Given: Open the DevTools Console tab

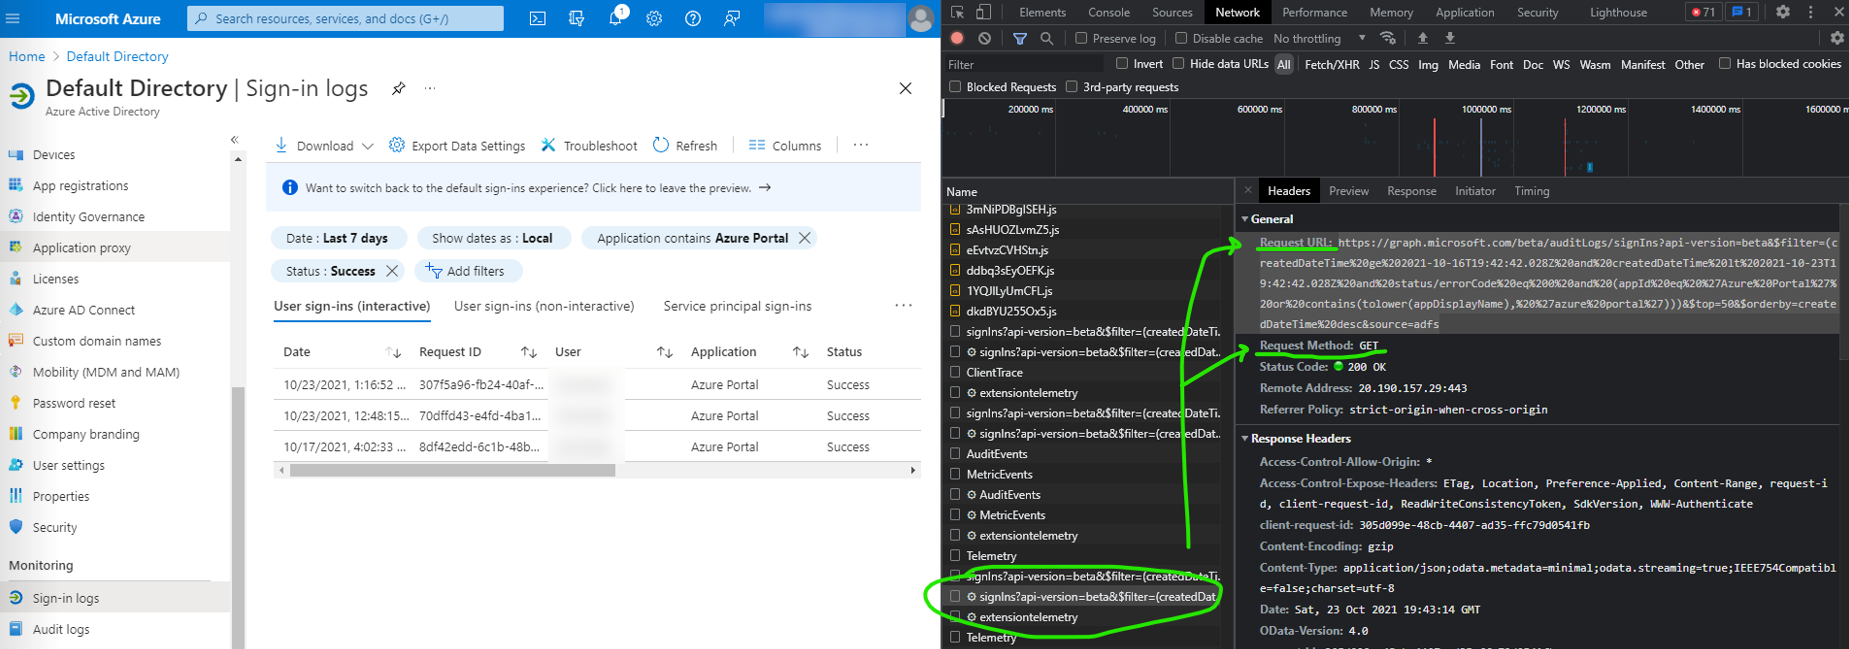Looking at the screenshot, I should click(x=1108, y=12).
